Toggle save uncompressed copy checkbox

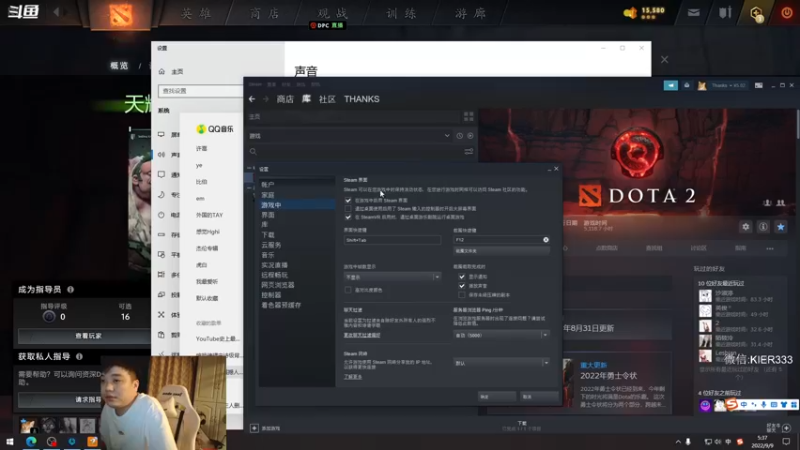pos(462,295)
